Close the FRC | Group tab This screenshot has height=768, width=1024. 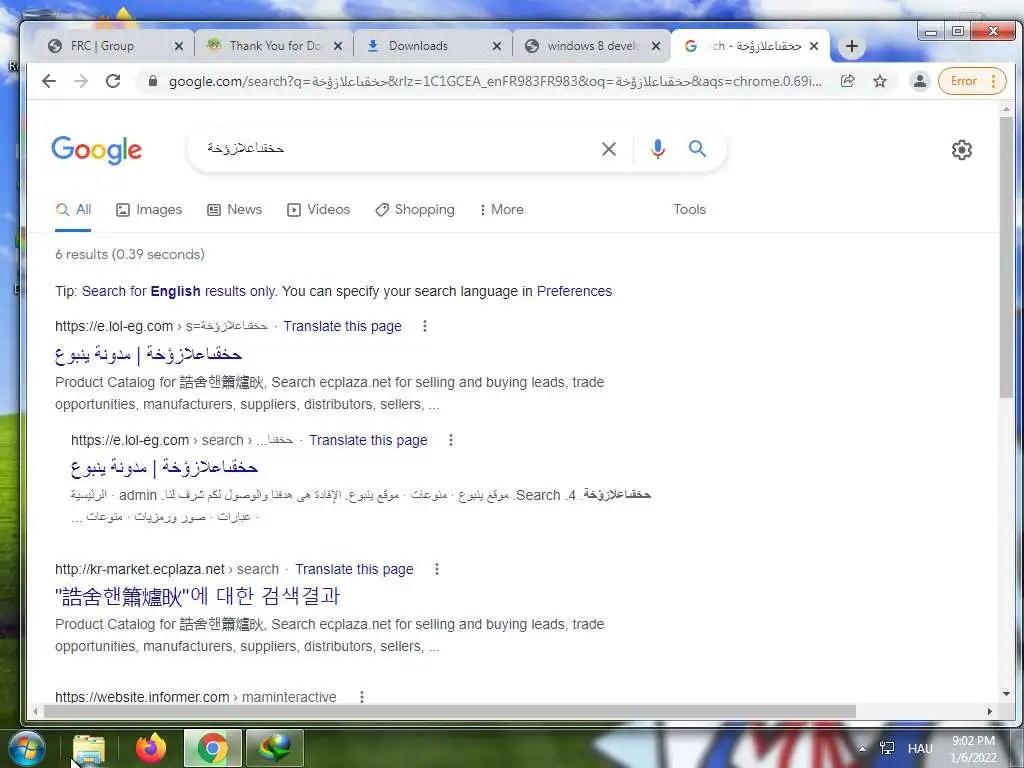pyautogui.click(x=179, y=46)
